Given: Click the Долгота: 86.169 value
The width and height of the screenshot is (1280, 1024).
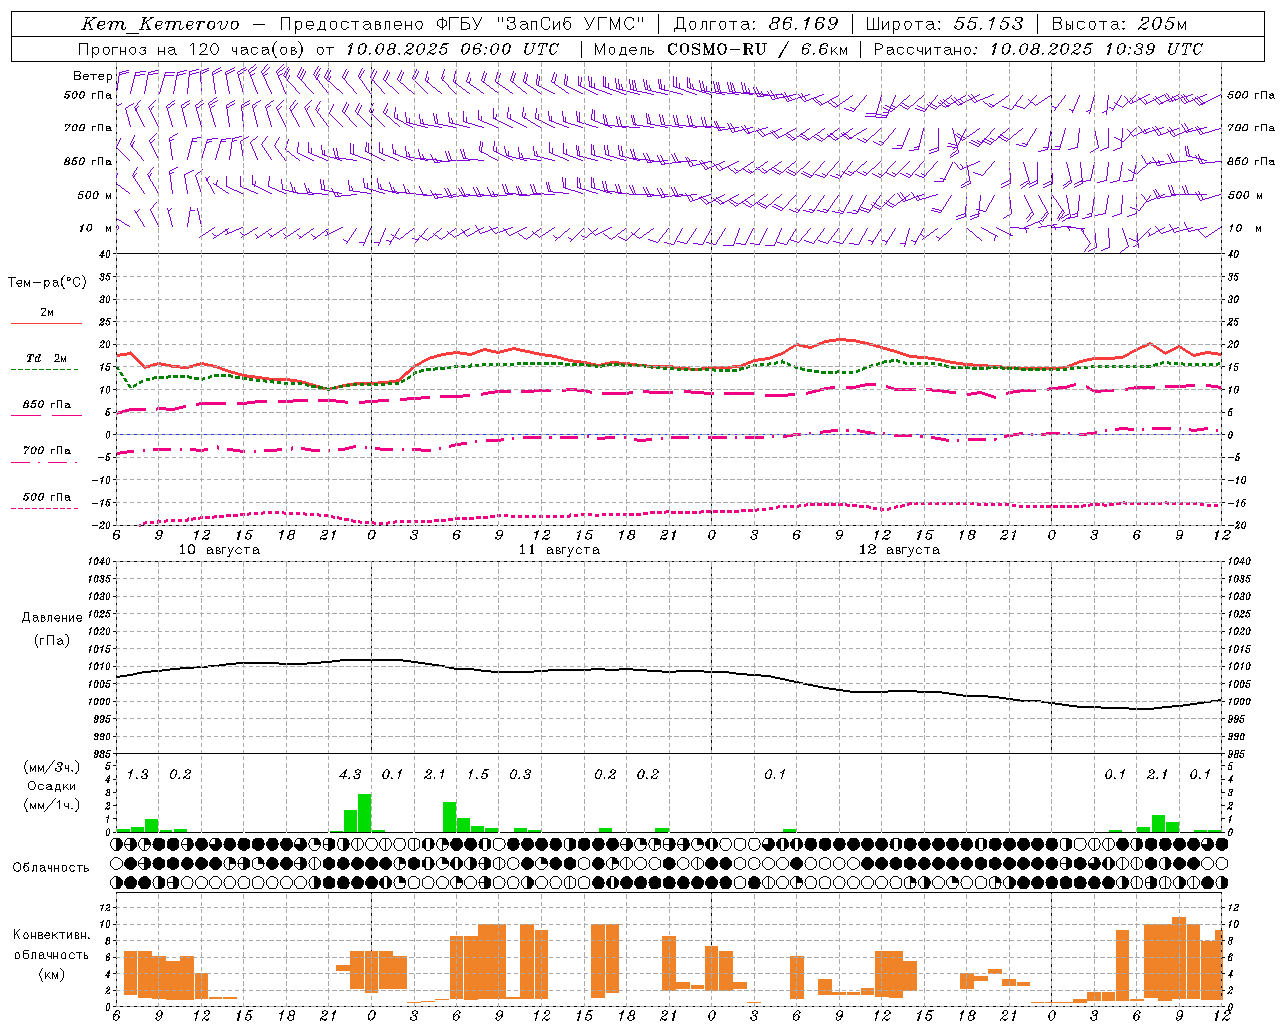Looking at the screenshot, I should (756, 24).
